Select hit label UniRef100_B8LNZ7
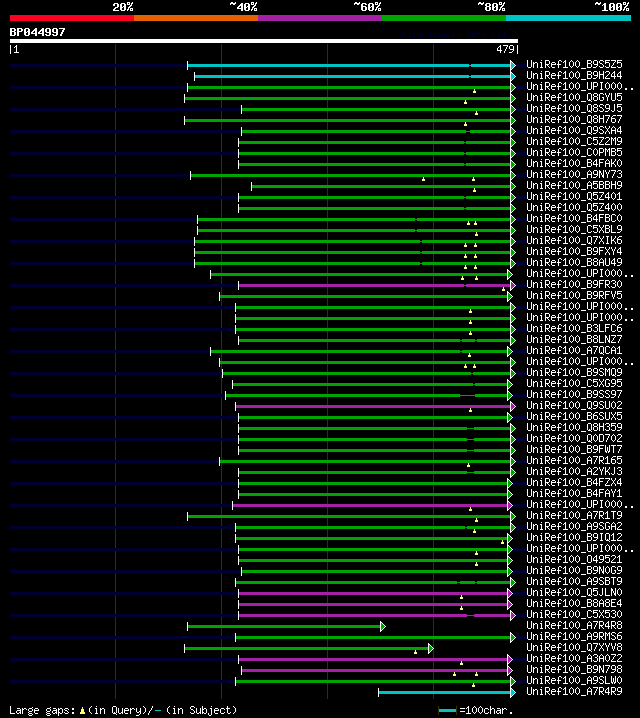 pos(574,339)
